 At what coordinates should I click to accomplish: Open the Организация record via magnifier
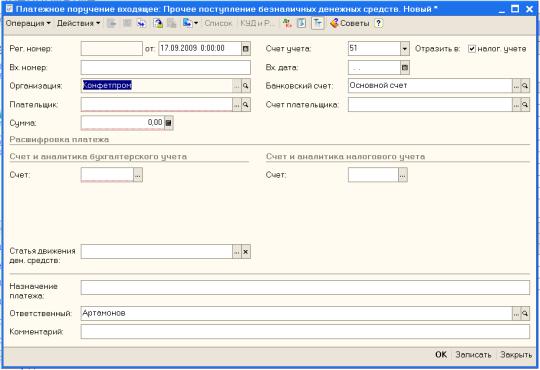tap(246, 86)
